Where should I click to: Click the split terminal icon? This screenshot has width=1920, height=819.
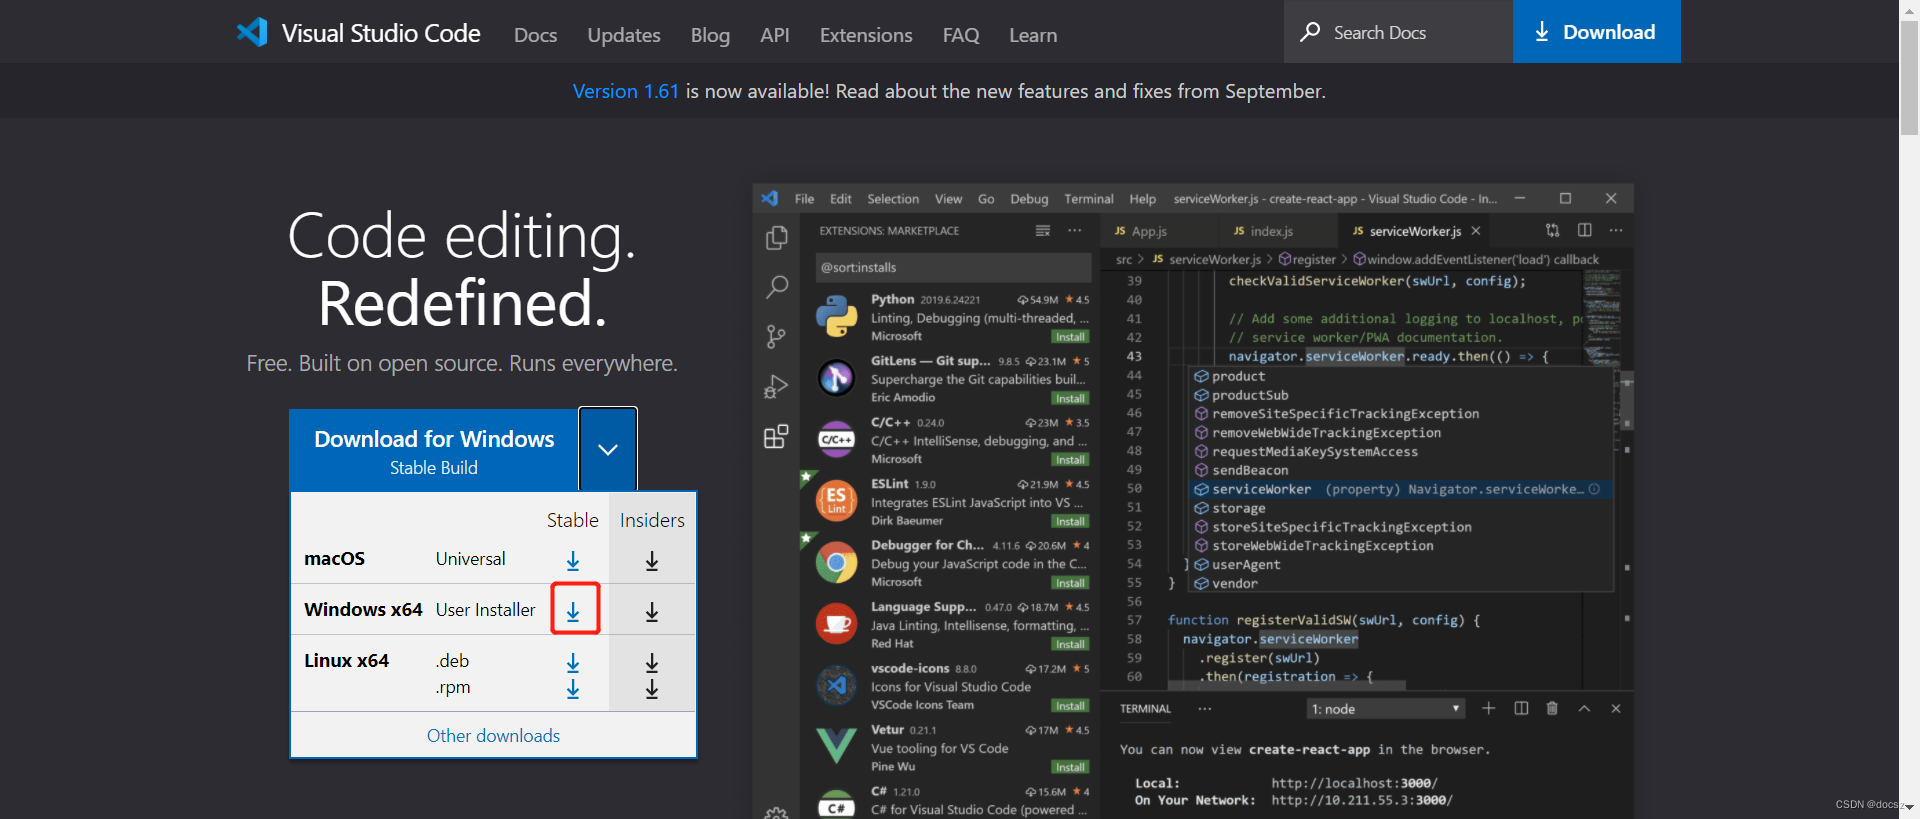coord(1521,708)
